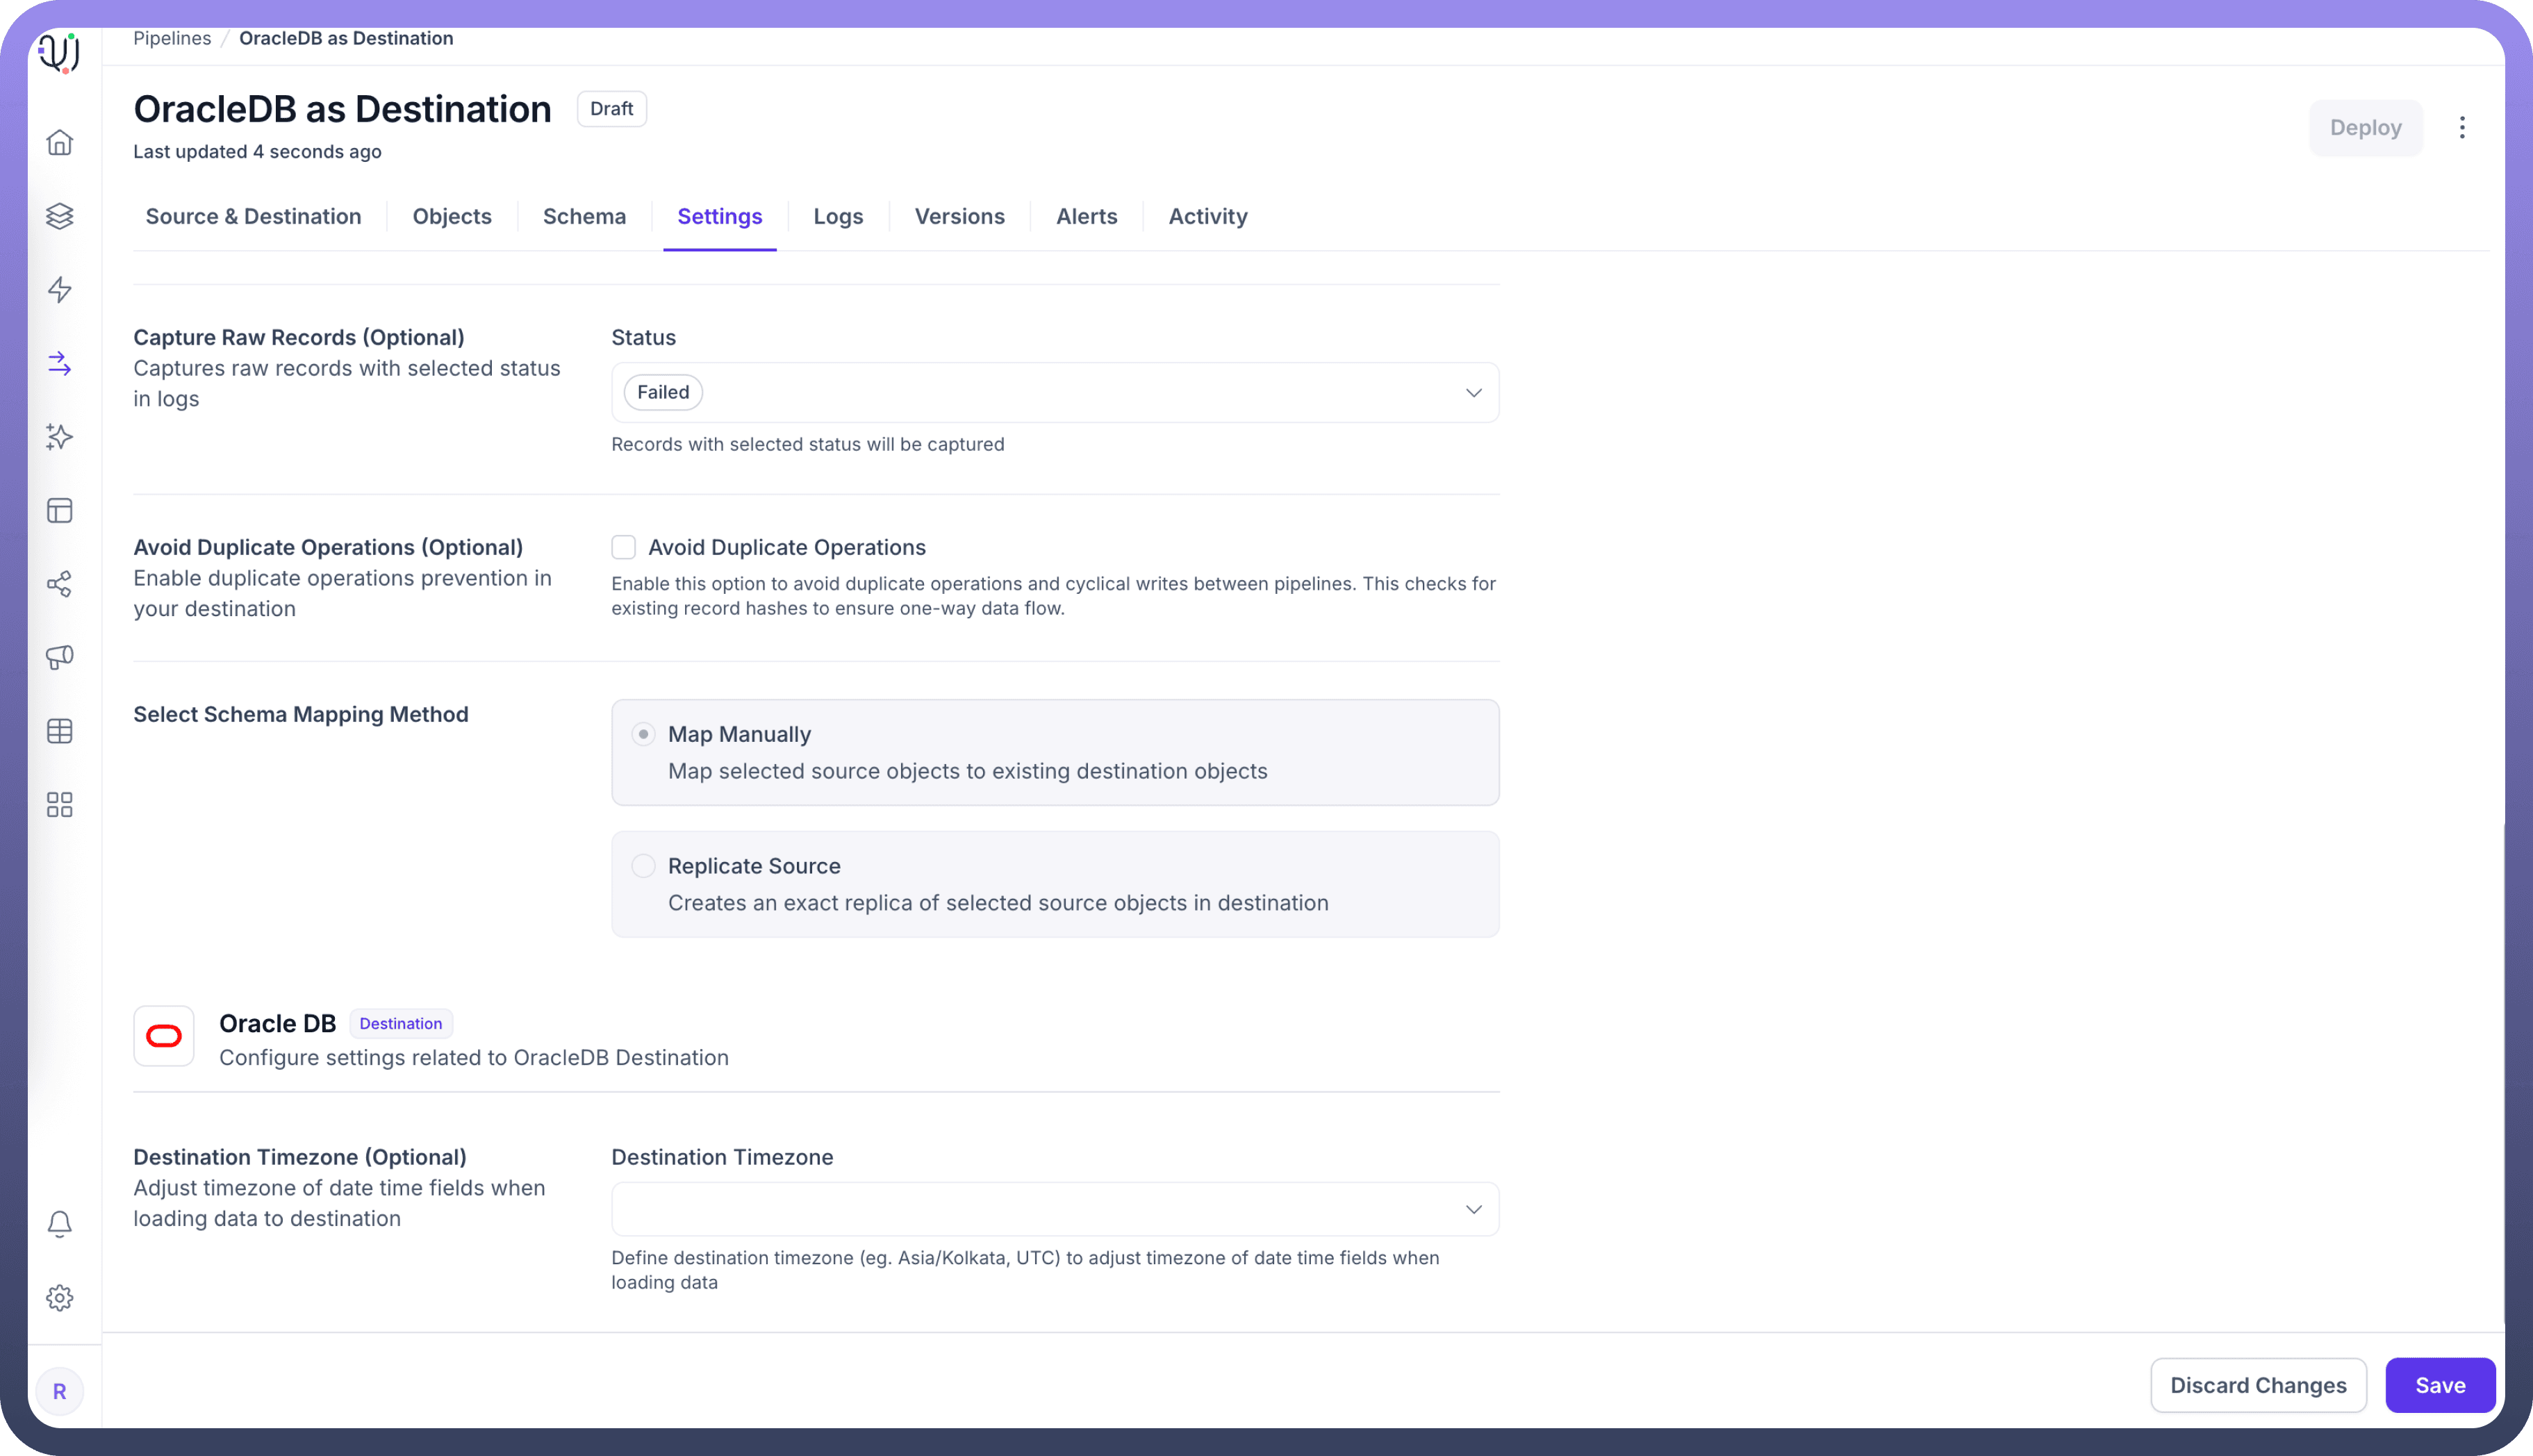Open the three-dot more options menu
This screenshot has height=1456, width=2533.
[2462, 127]
